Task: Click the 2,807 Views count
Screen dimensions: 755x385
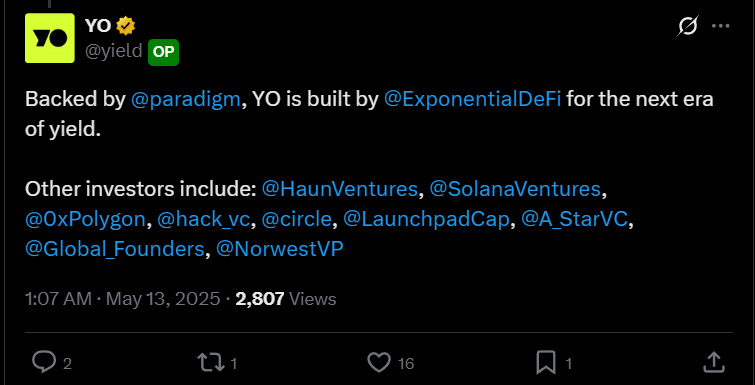Action: pos(286,299)
